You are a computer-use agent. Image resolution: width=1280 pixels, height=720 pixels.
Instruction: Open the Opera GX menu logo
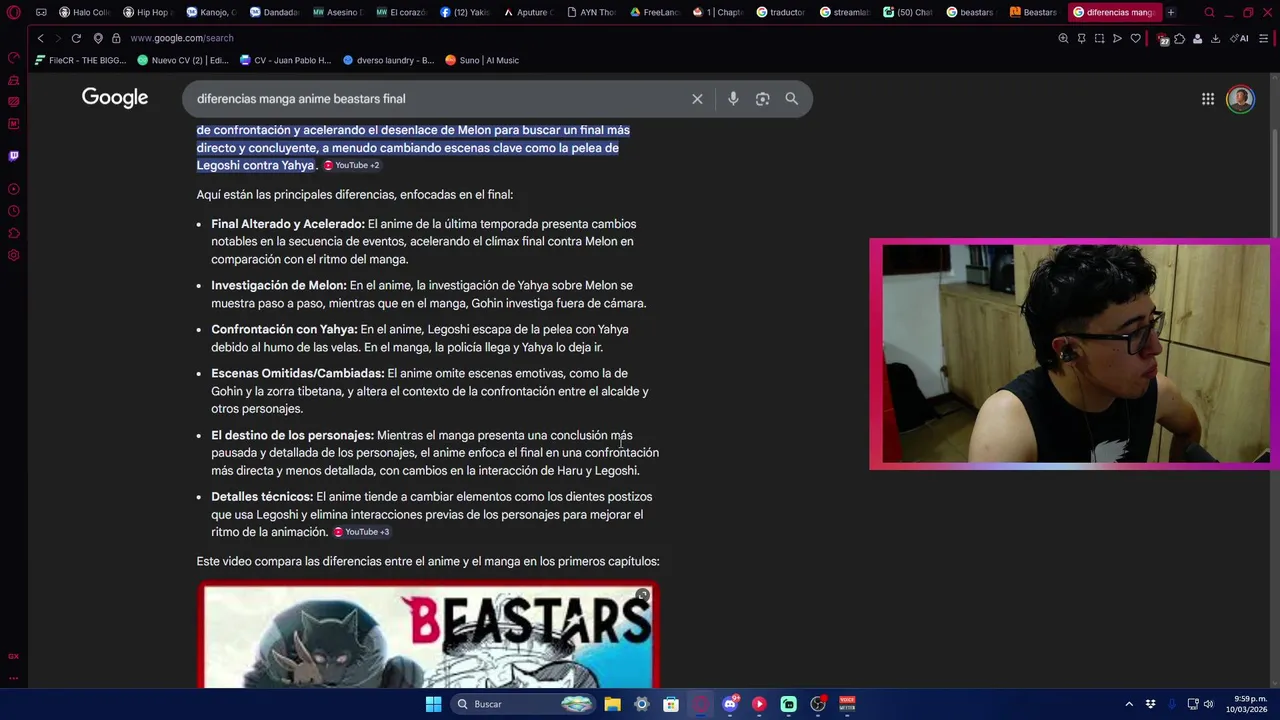click(13, 13)
